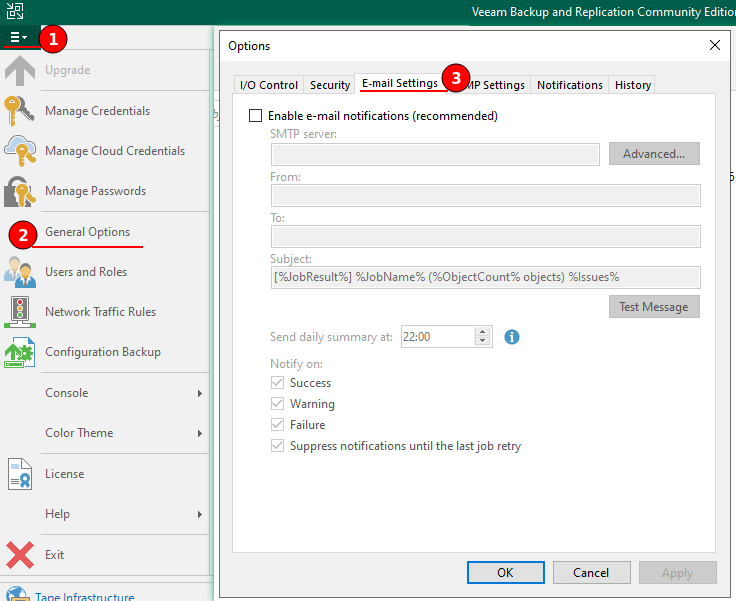Screen dimensions: 736x601
Task: Toggle Suppress notifications until last retry
Action: [277, 446]
